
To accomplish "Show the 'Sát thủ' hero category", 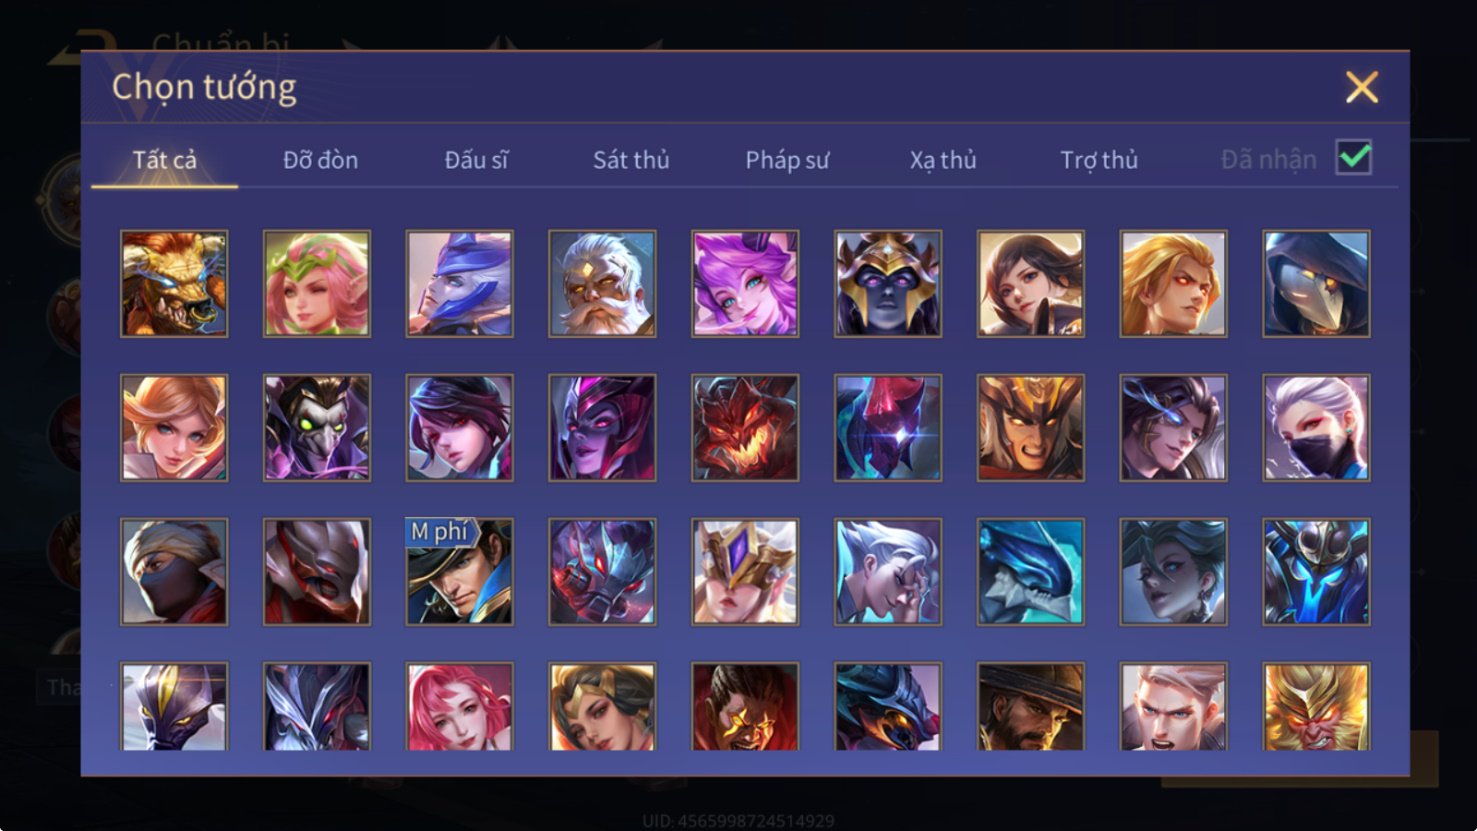I will pyautogui.click(x=631, y=160).
